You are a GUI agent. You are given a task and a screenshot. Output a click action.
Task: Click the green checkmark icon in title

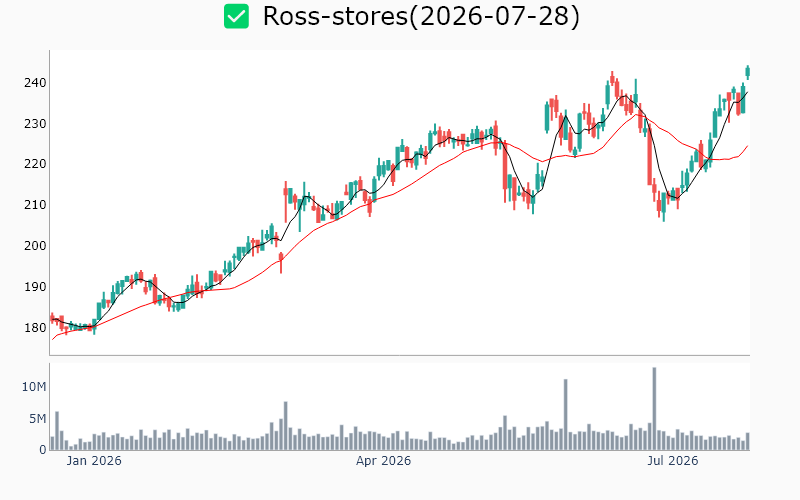click(x=236, y=16)
